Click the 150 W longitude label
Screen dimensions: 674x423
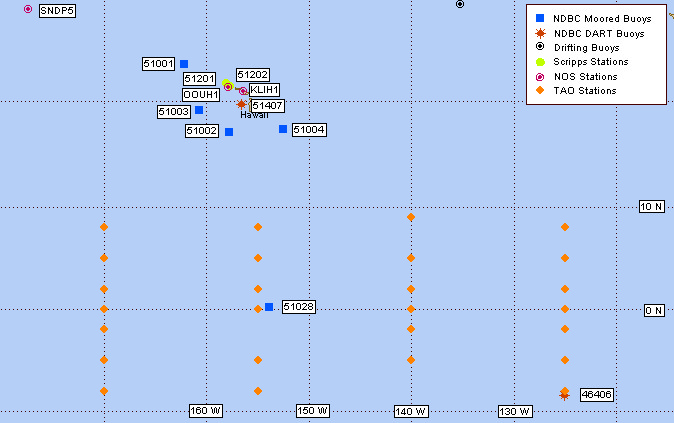(313, 411)
